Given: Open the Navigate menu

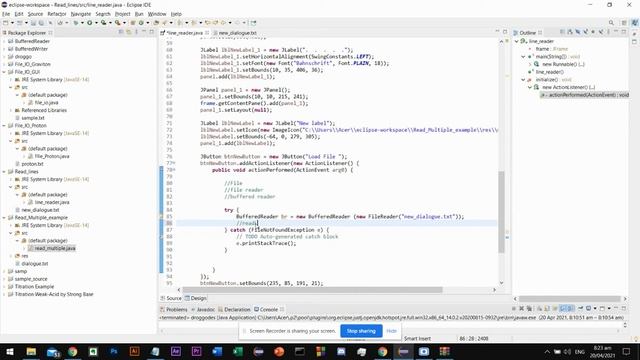Looking at the screenshot, I should pos(81,14).
